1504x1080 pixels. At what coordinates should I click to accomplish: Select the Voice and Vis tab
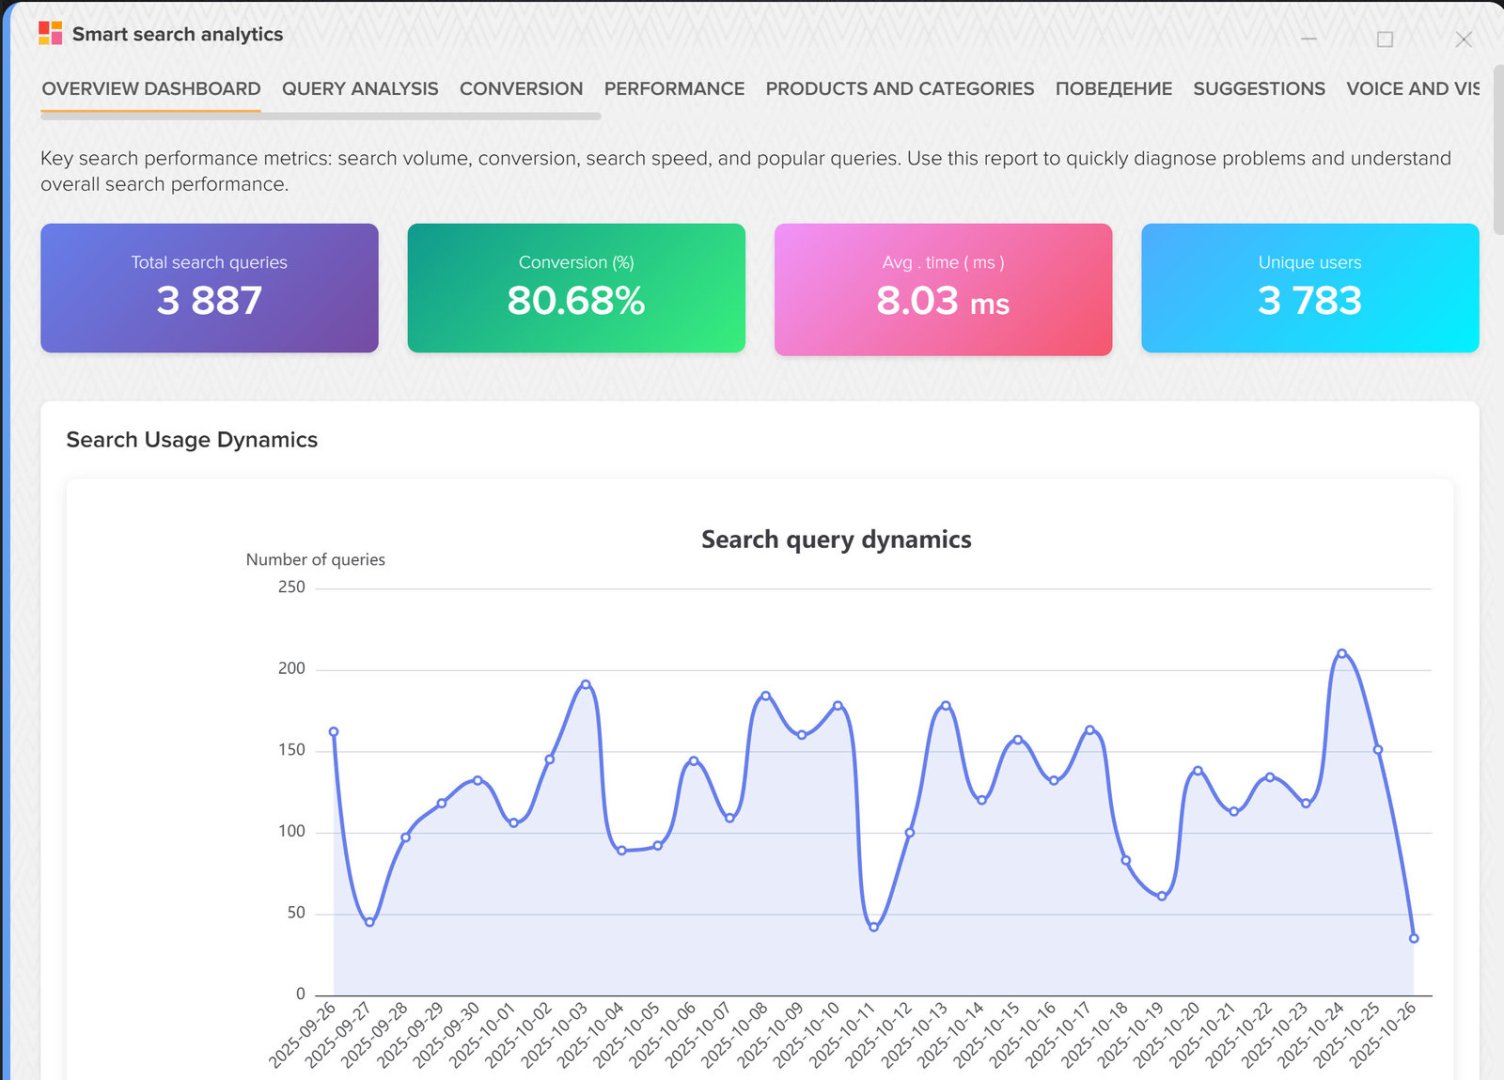[1413, 89]
